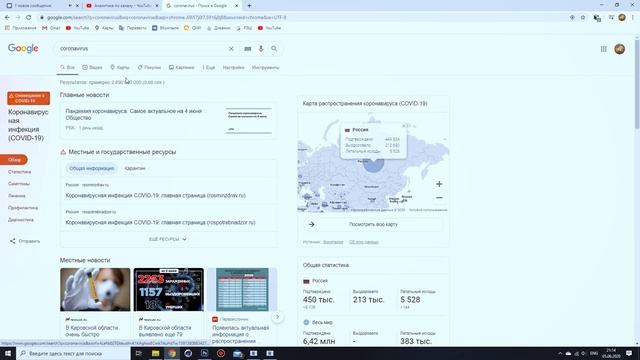This screenshot has width=640, height=360.
Task: Expand the Ещё more tabs menu
Action: (209, 67)
